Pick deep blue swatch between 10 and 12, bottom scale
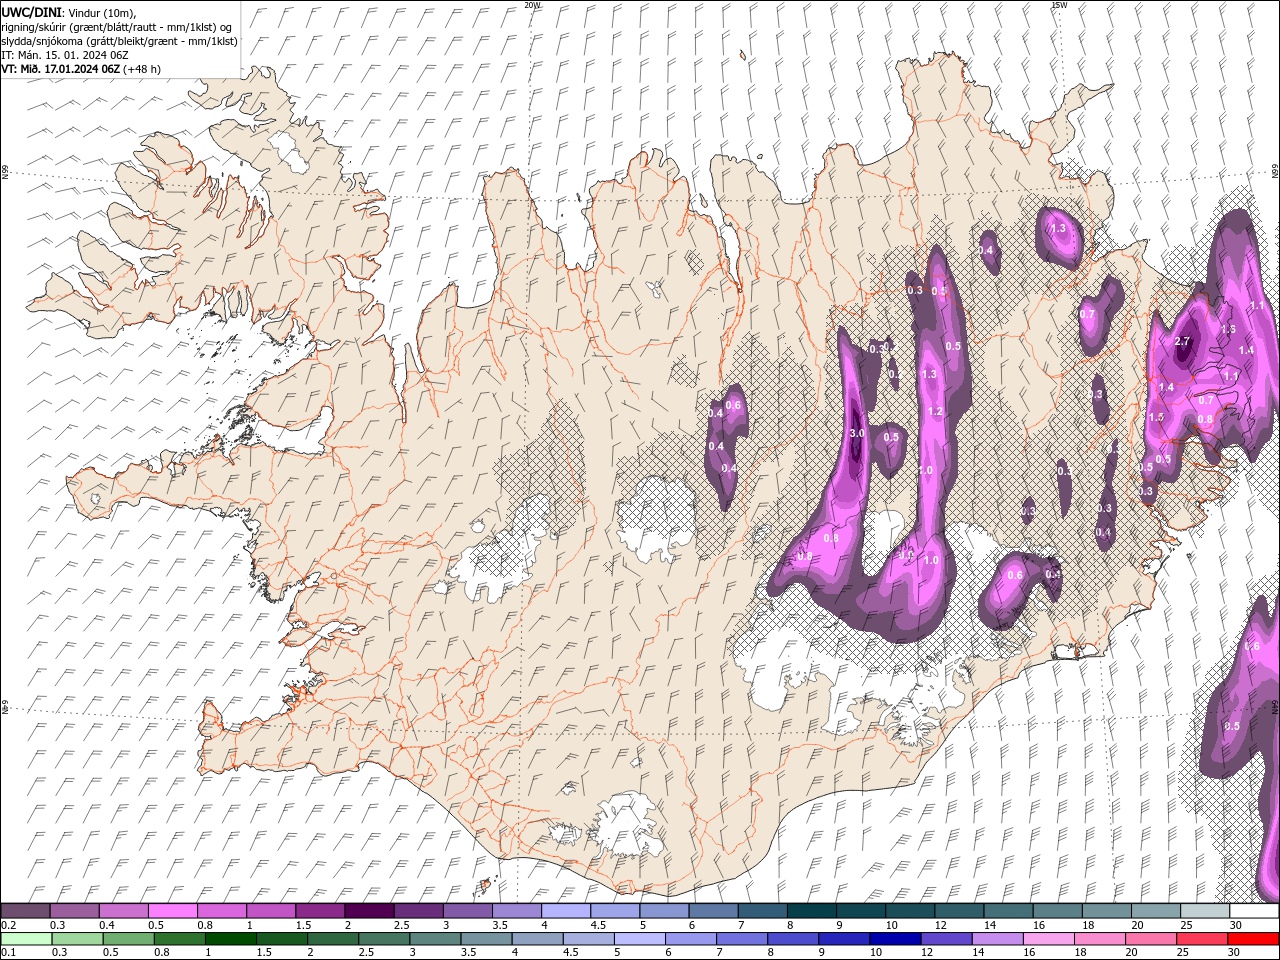 click(894, 939)
